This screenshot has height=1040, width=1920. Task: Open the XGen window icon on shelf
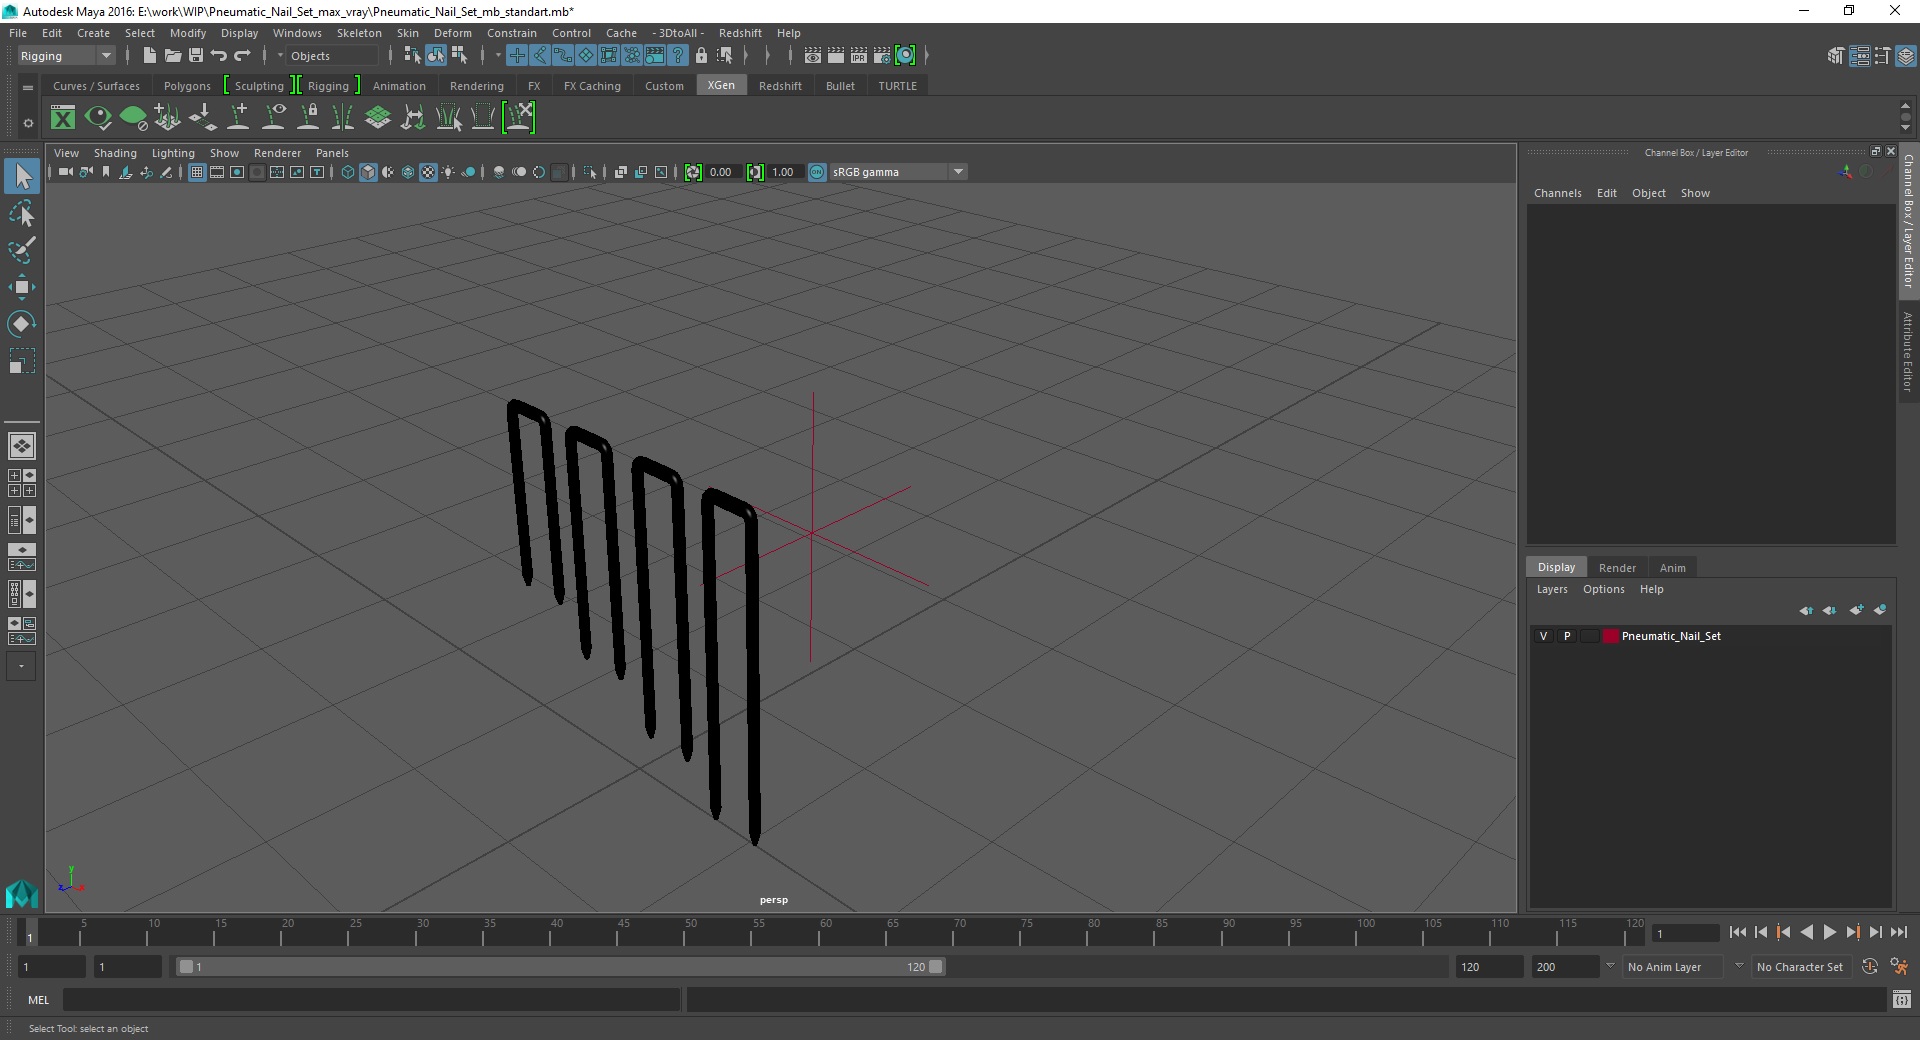[63, 118]
